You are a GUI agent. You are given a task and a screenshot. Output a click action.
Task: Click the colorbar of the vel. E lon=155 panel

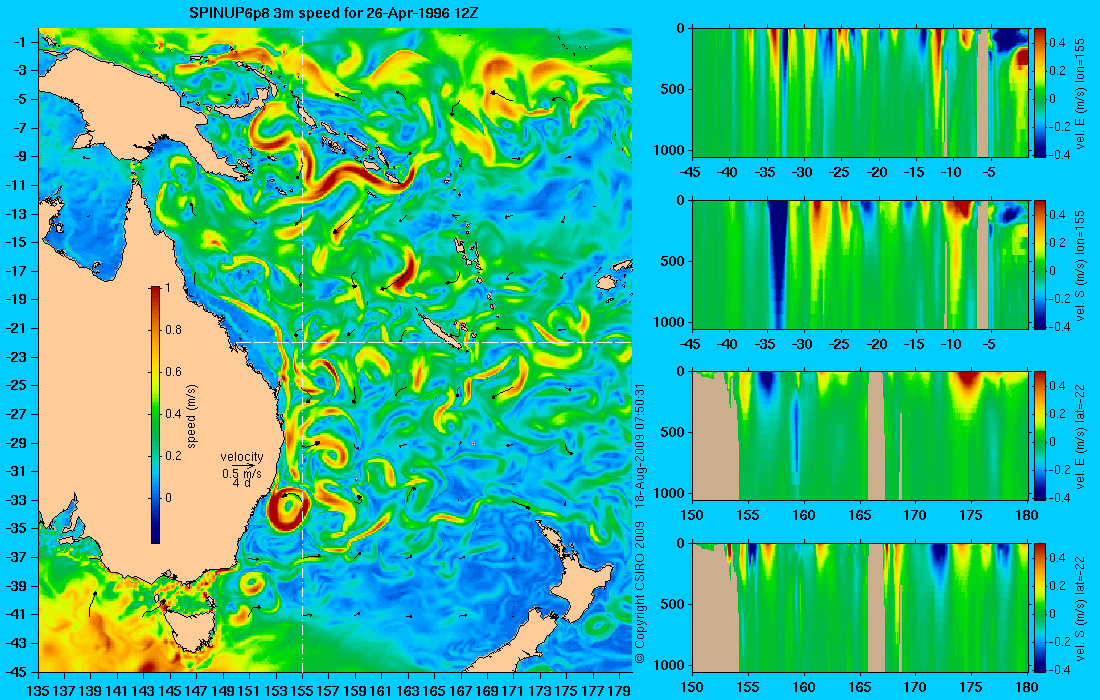coord(1040,93)
